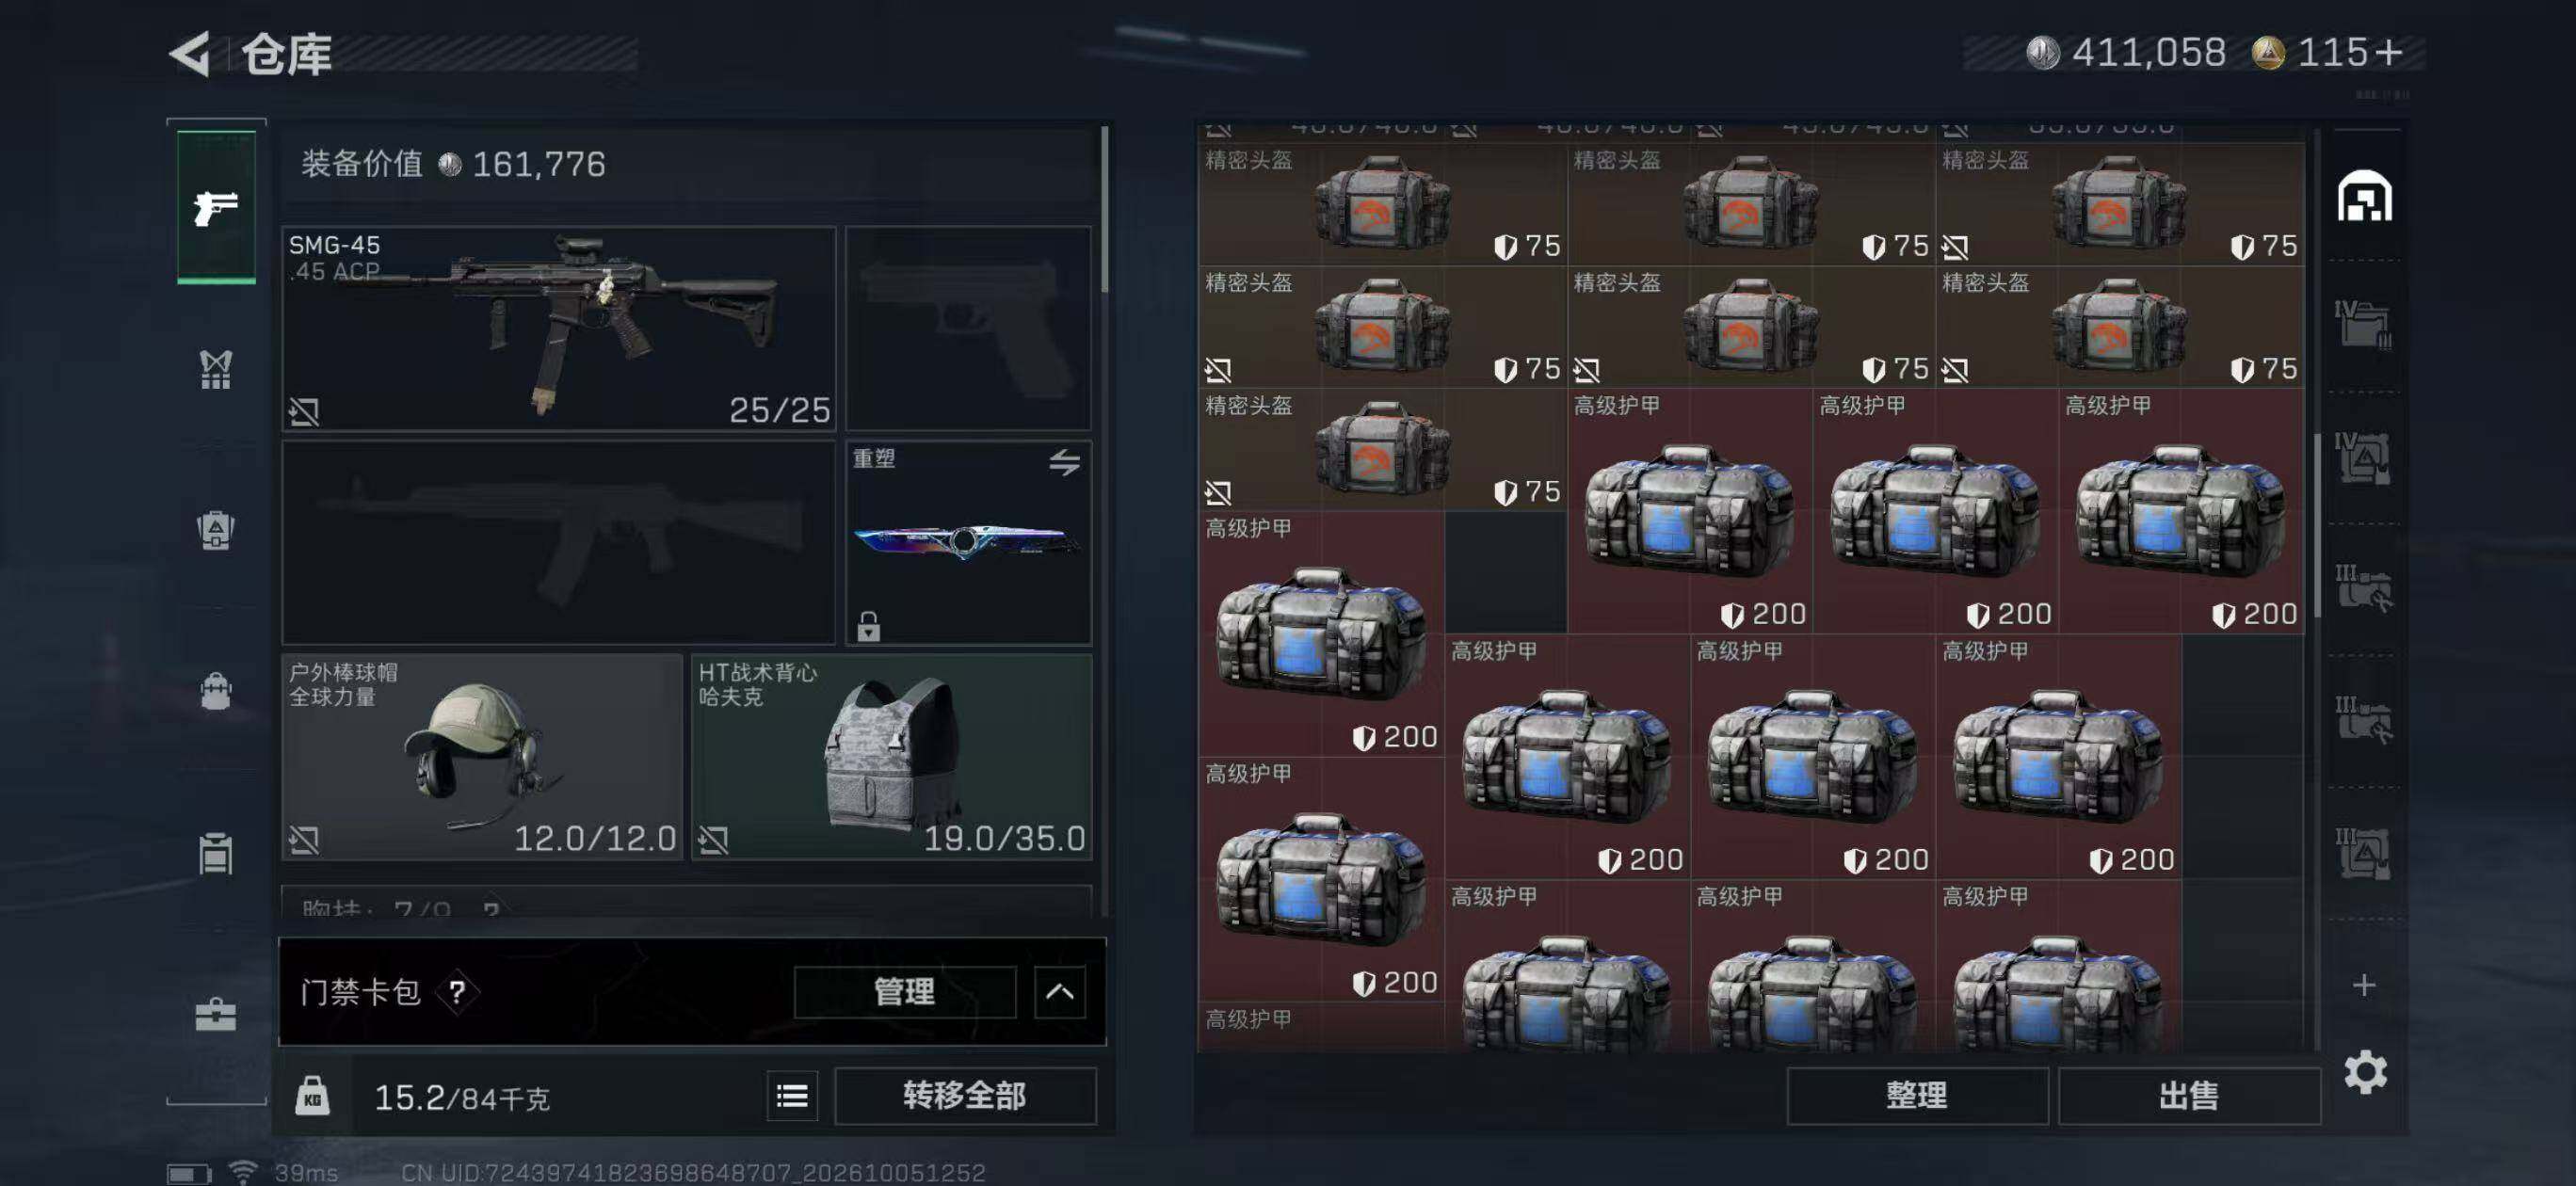Click the equipment panel vertical scrollbar
The image size is (2576, 1186).
pyautogui.click(x=1104, y=210)
